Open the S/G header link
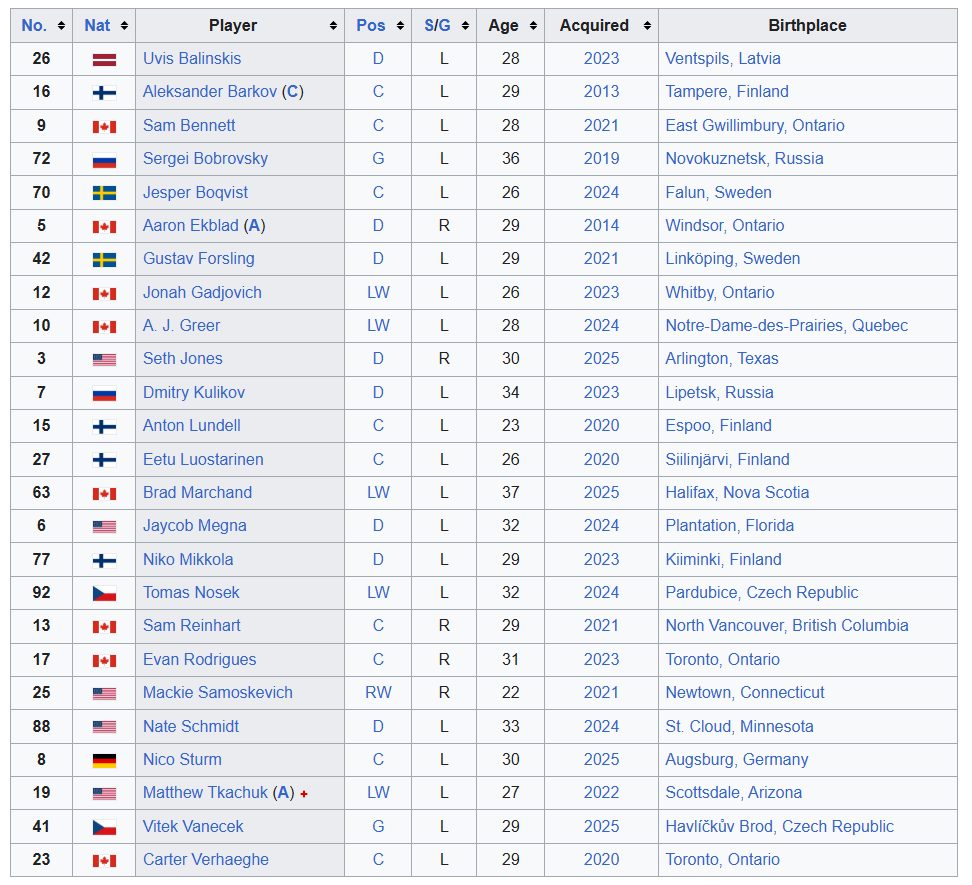The width and height of the screenshot is (972, 885). pos(437,25)
